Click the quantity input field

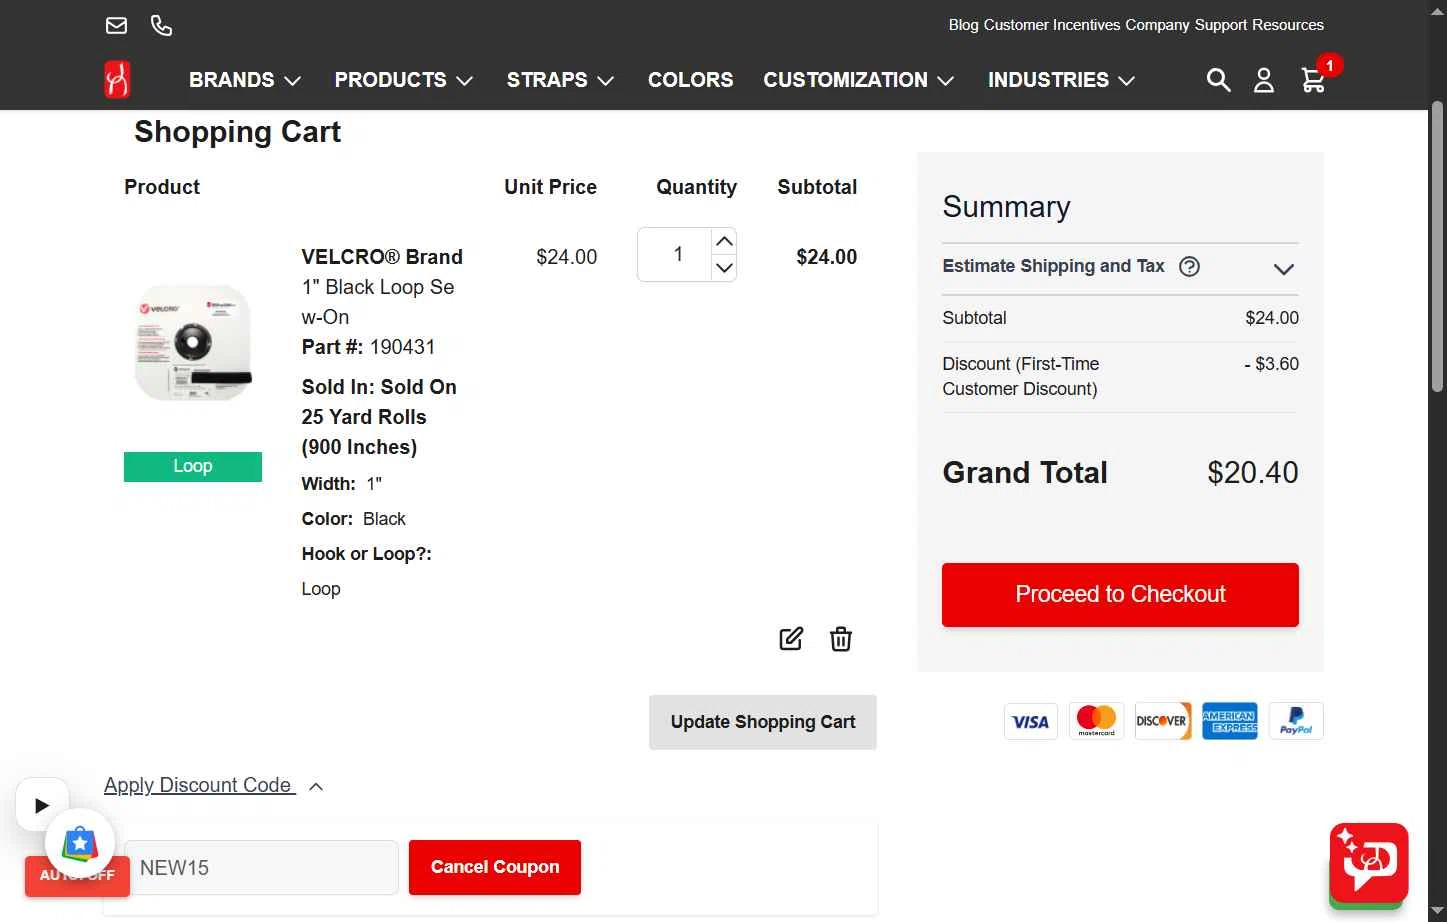pos(675,255)
